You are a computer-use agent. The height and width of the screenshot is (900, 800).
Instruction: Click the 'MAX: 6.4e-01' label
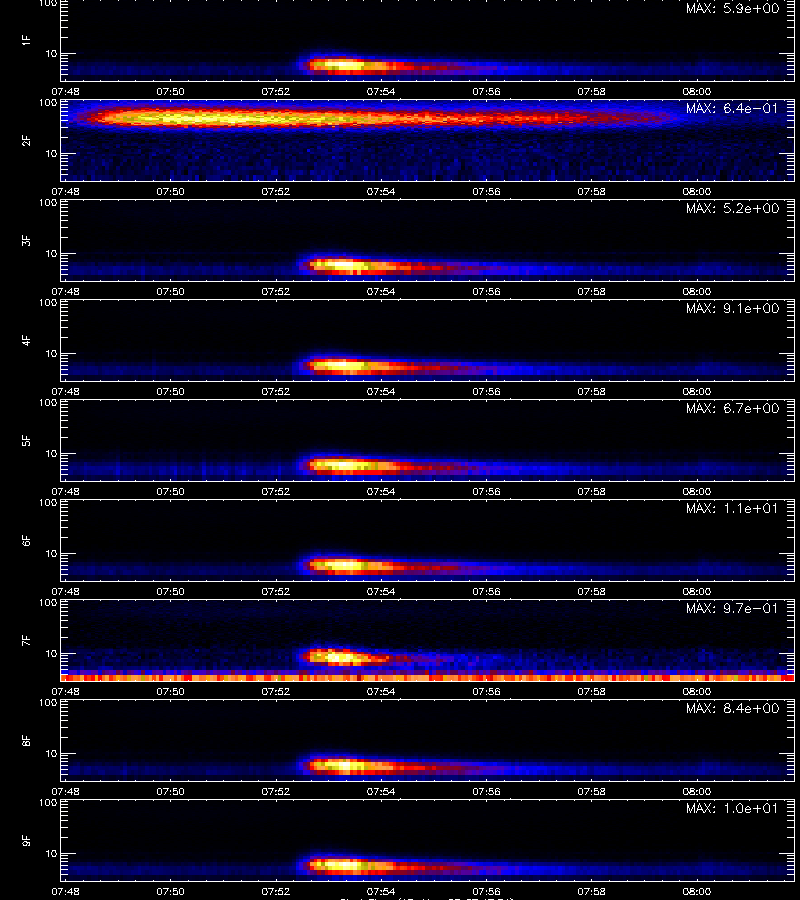point(732,108)
